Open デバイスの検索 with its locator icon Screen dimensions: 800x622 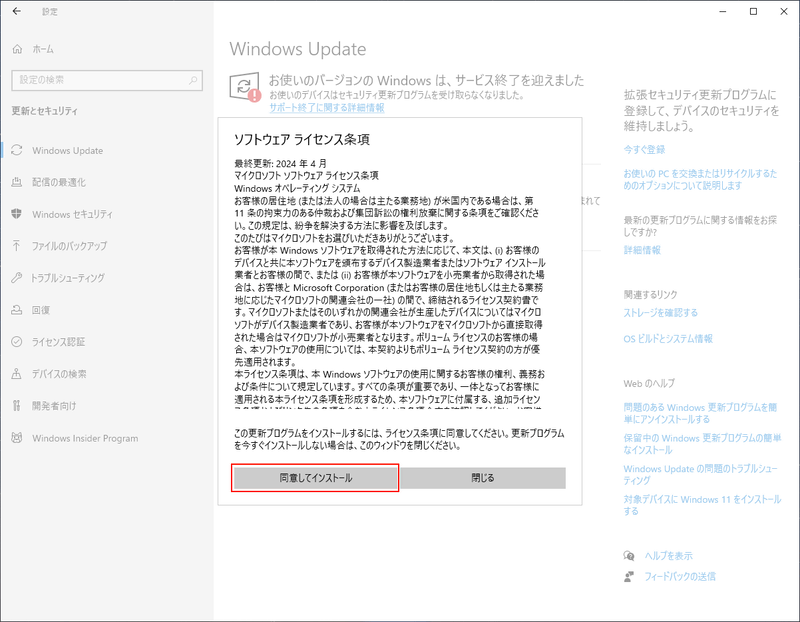click(x=16, y=374)
